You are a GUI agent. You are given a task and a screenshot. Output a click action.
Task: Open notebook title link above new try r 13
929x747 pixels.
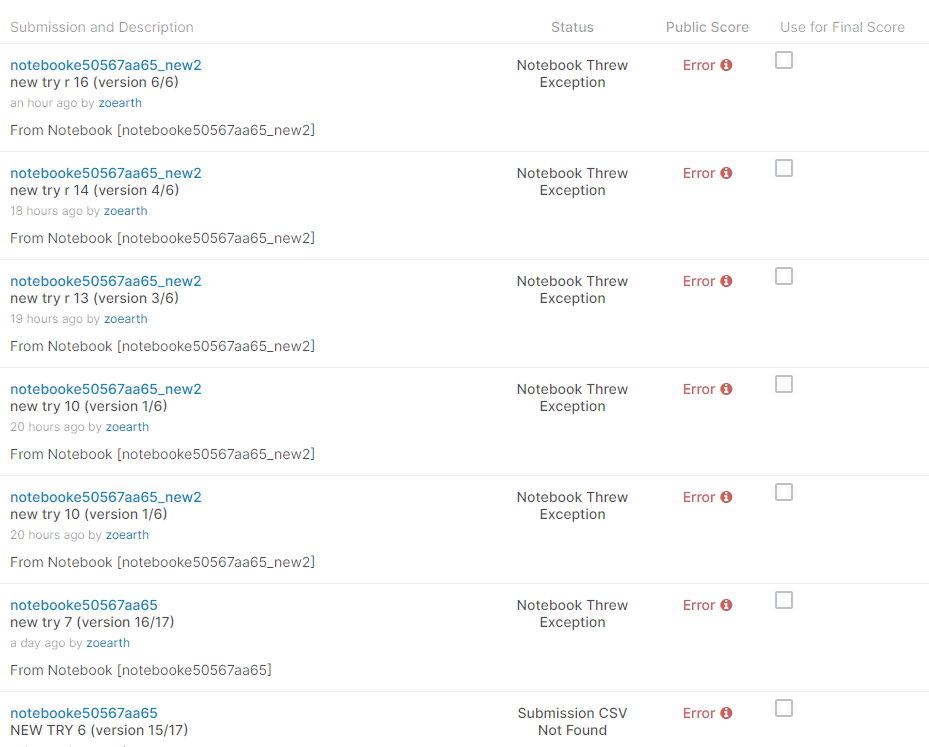[105, 281]
